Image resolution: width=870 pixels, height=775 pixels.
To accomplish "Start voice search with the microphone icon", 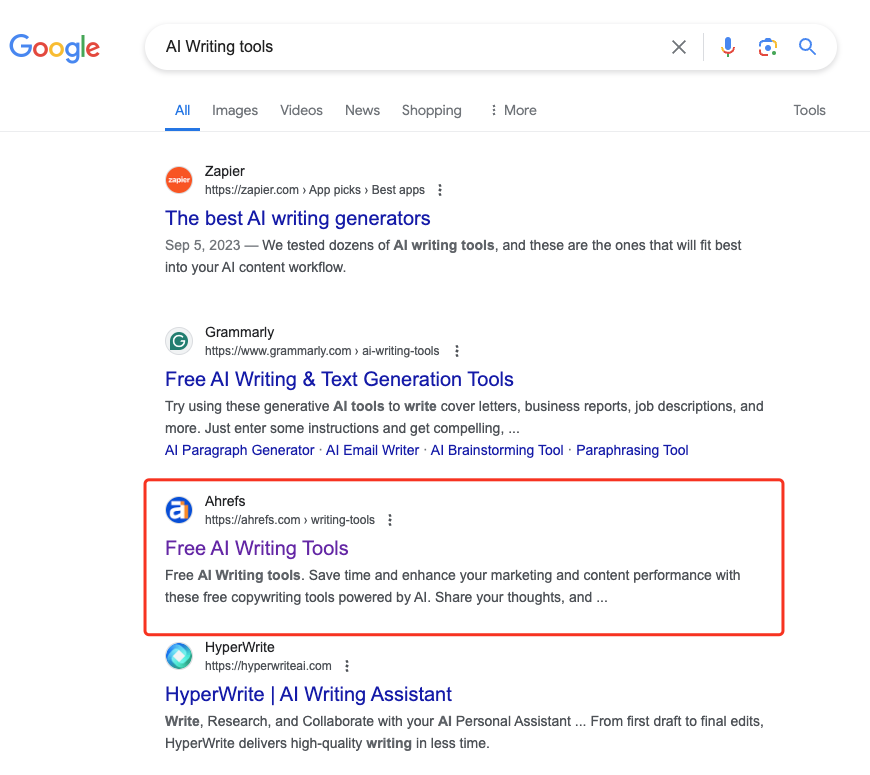I will [x=727, y=47].
